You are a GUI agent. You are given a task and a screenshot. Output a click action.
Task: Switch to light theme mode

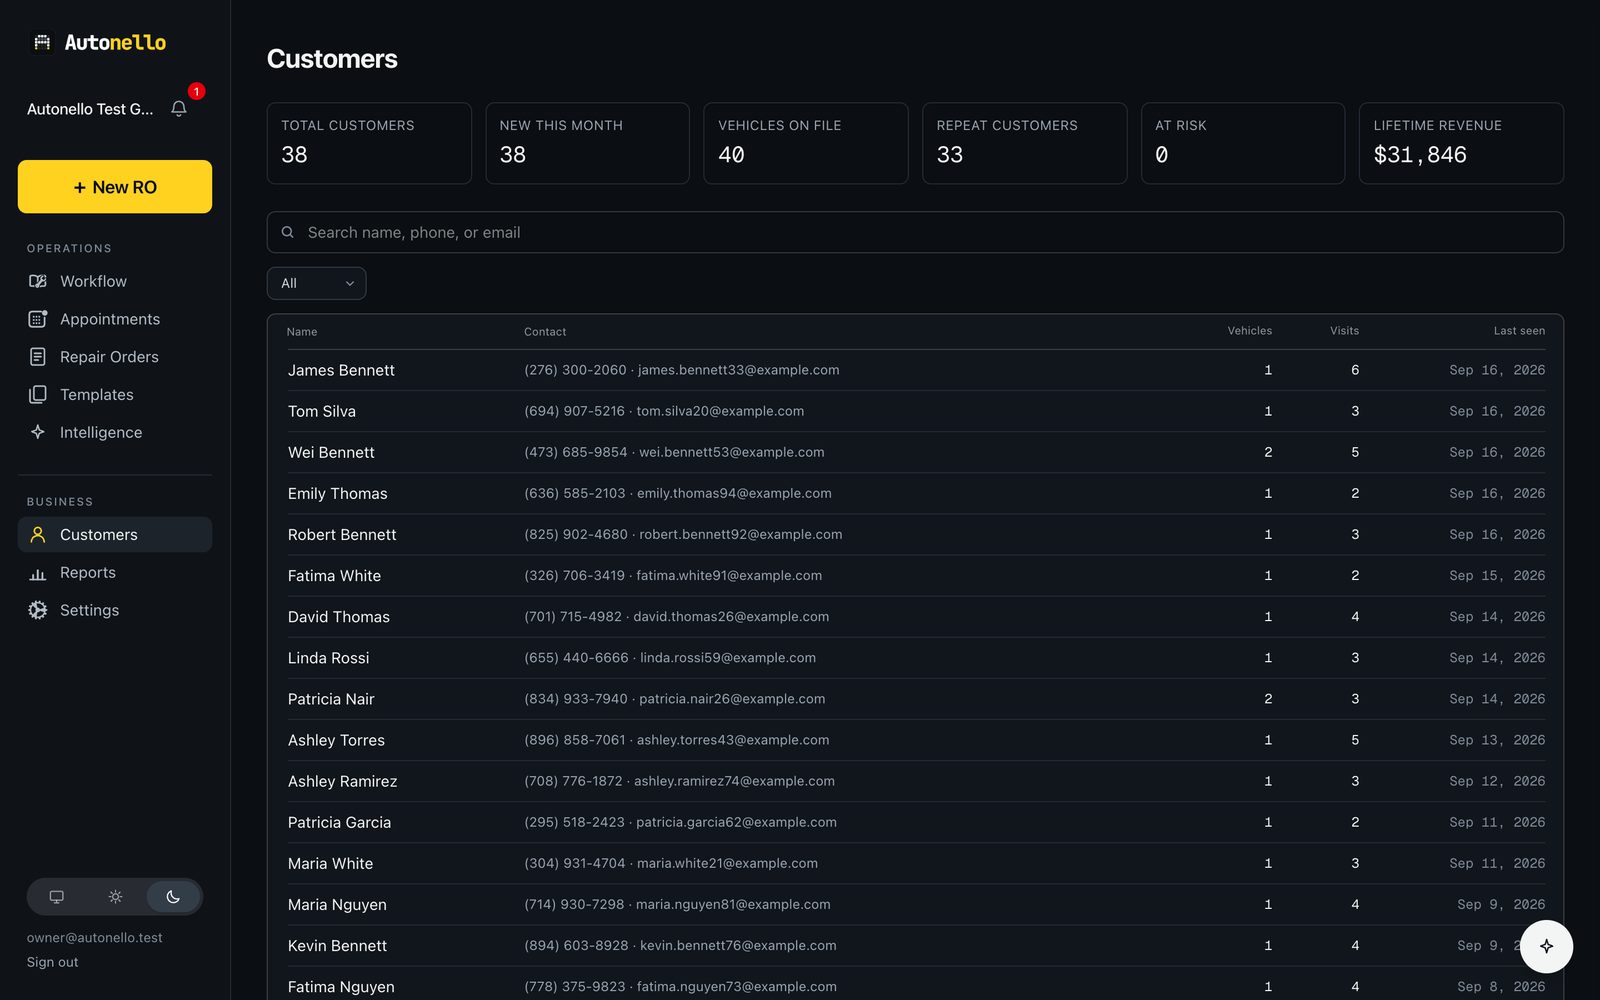(x=115, y=897)
